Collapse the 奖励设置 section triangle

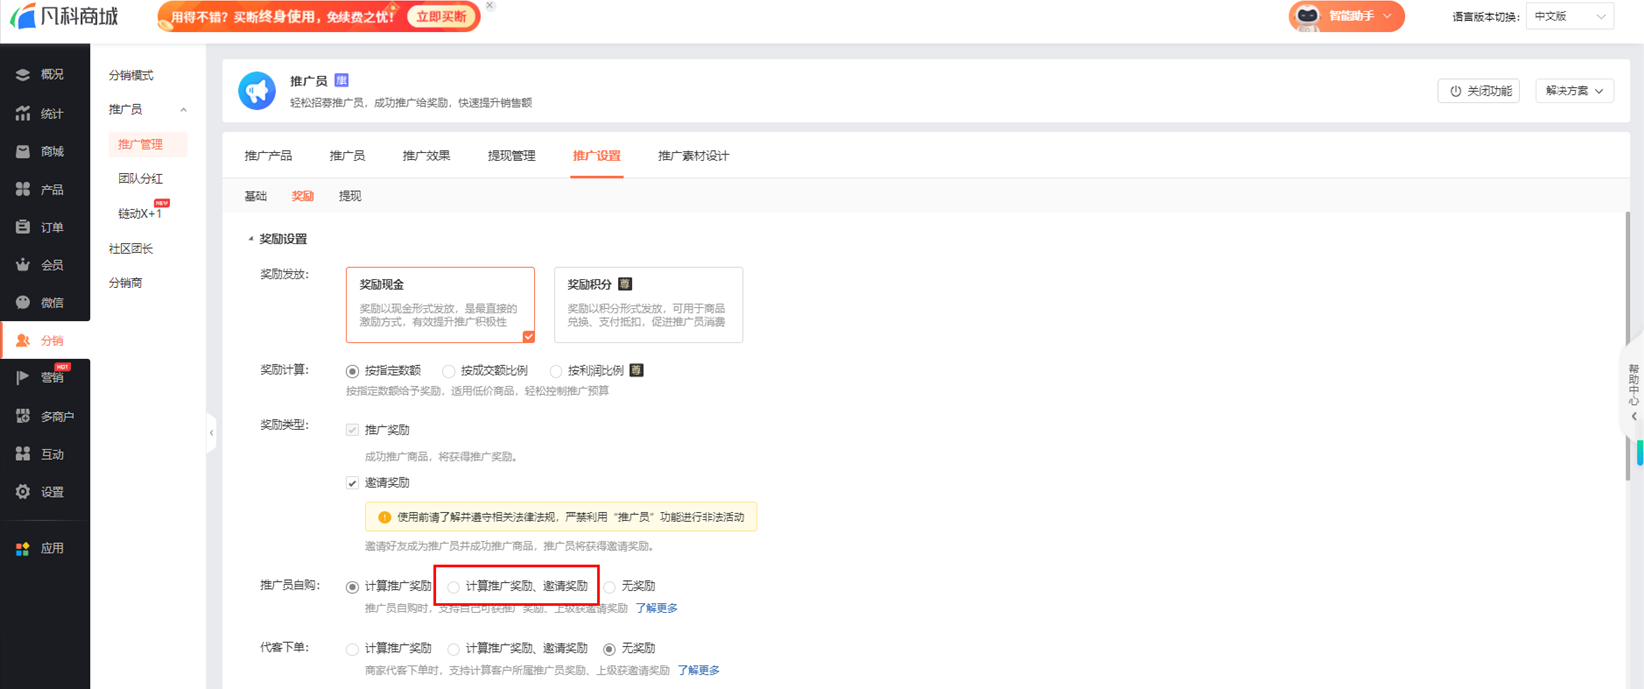click(251, 239)
